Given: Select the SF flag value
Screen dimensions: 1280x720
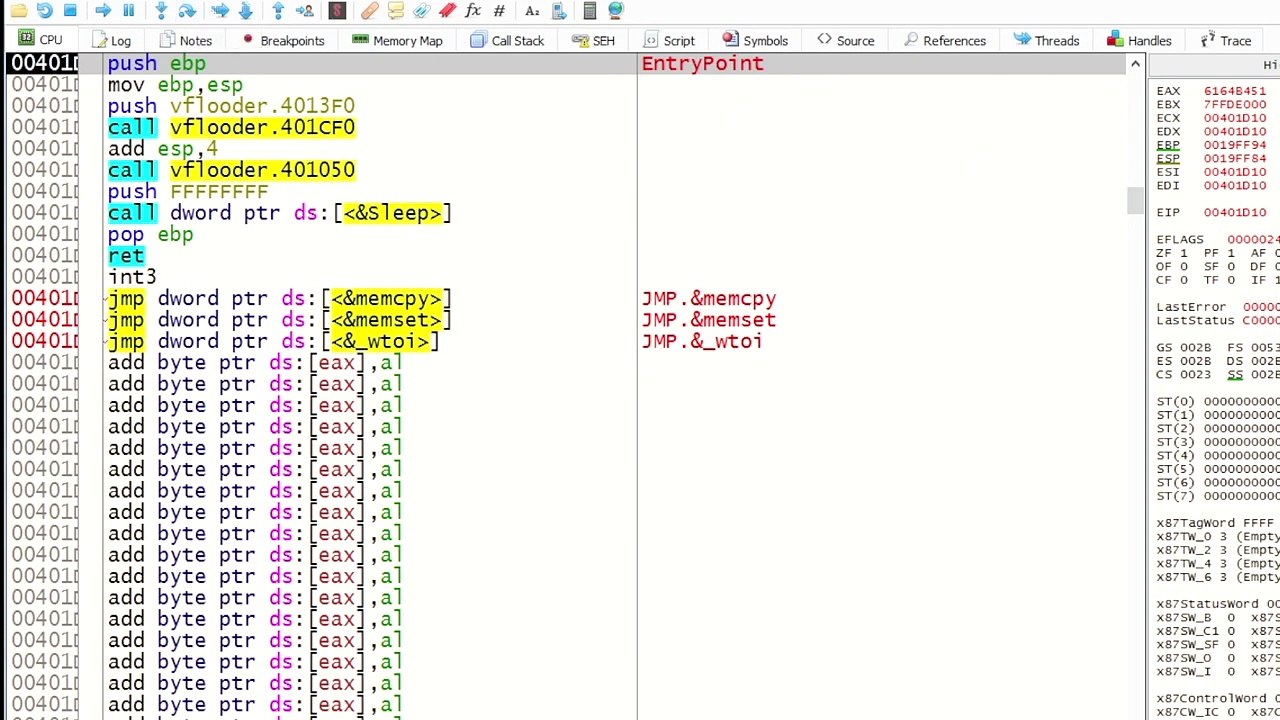Looking at the screenshot, I should pos(1231,267).
